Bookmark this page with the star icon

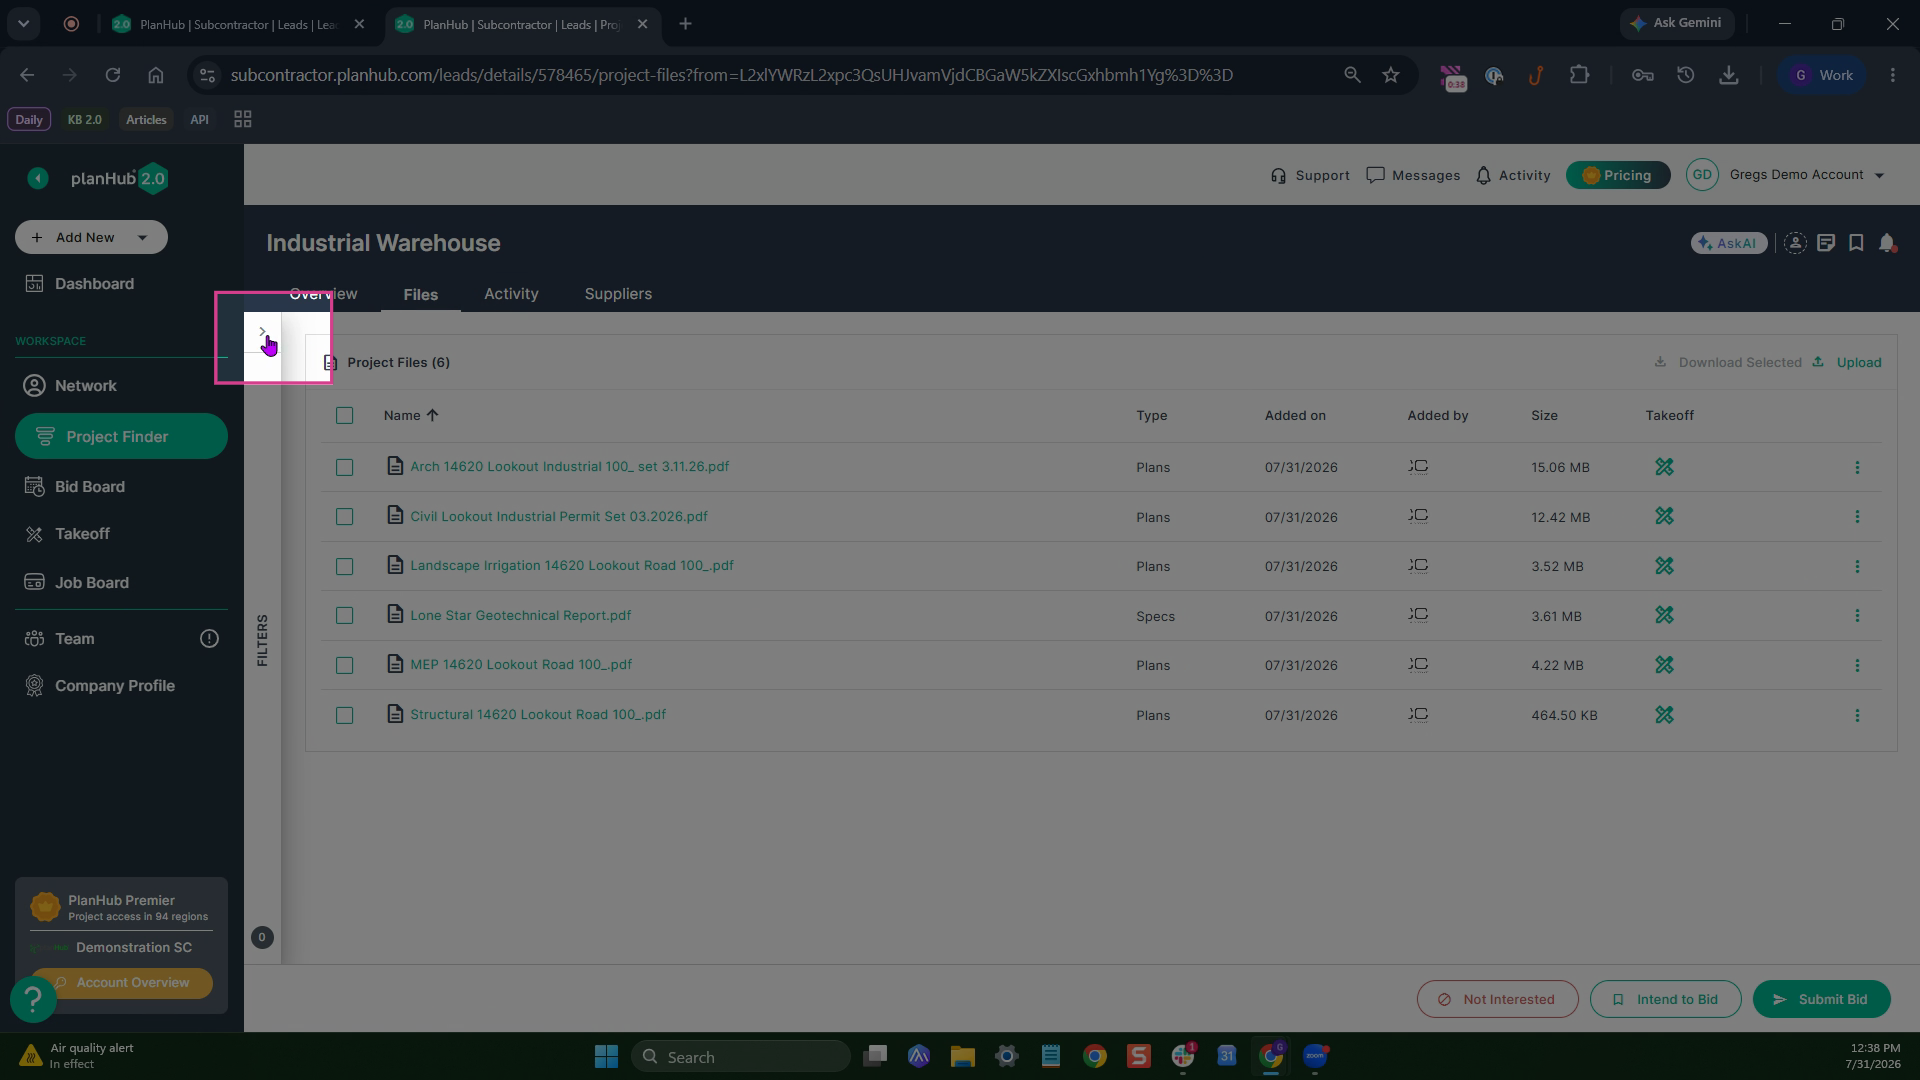tap(1391, 75)
